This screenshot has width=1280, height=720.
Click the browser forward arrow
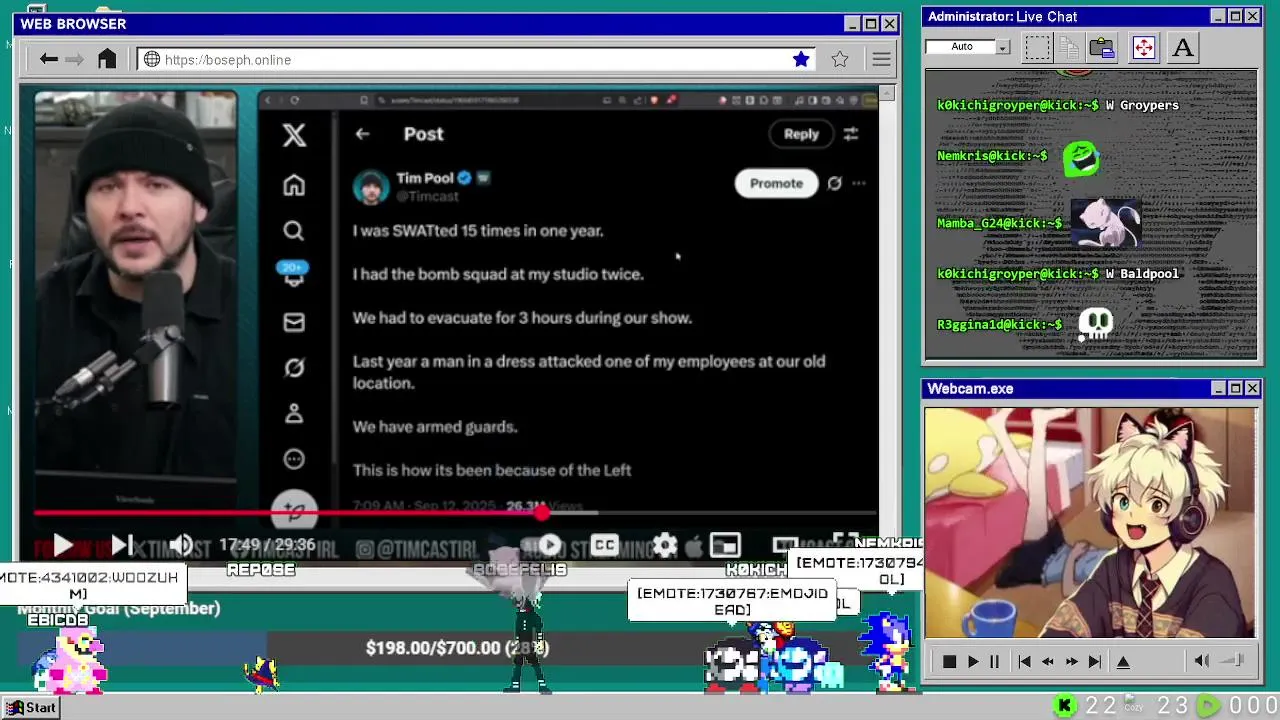coord(75,59)
